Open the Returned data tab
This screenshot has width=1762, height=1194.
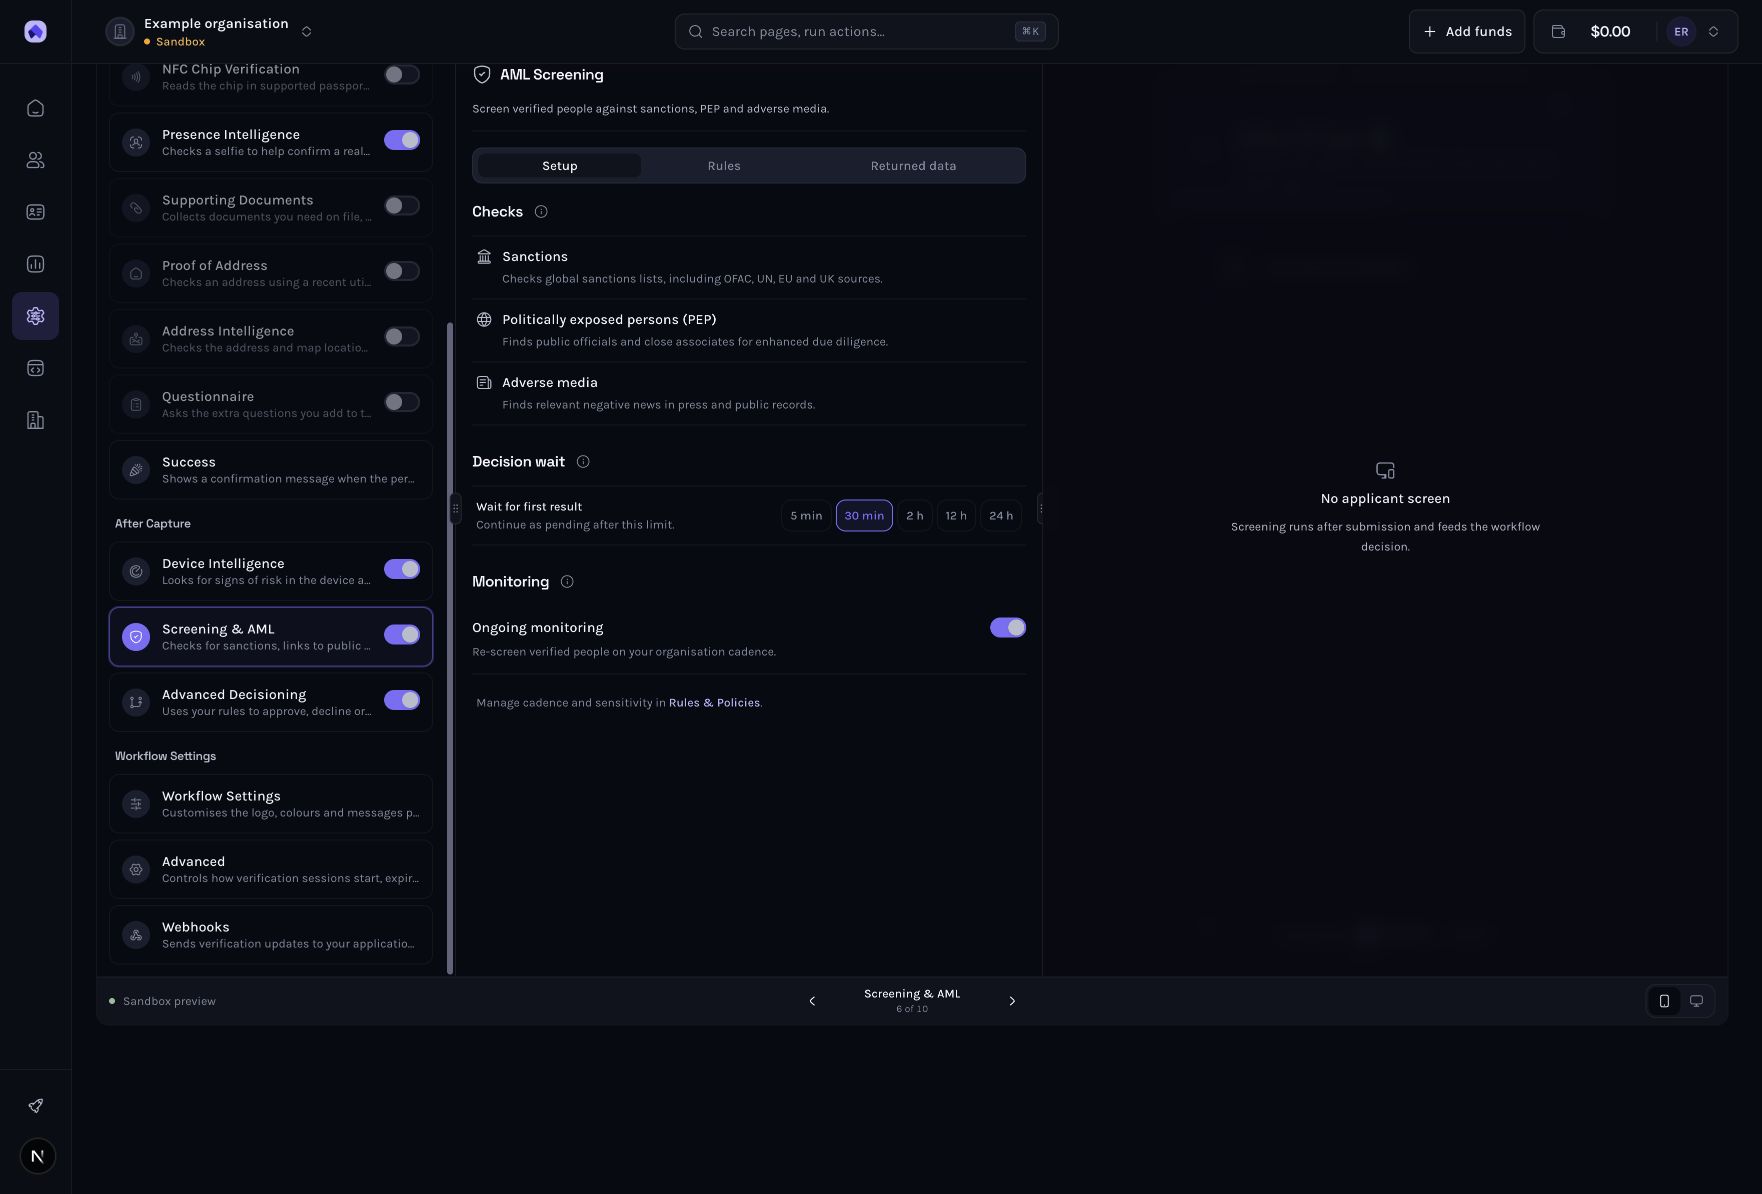coord(913,166)
